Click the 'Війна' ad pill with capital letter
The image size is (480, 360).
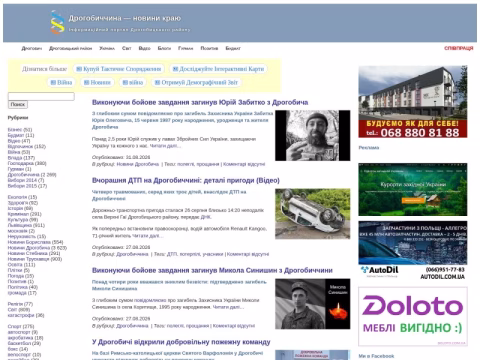click(x=61, y=82)
